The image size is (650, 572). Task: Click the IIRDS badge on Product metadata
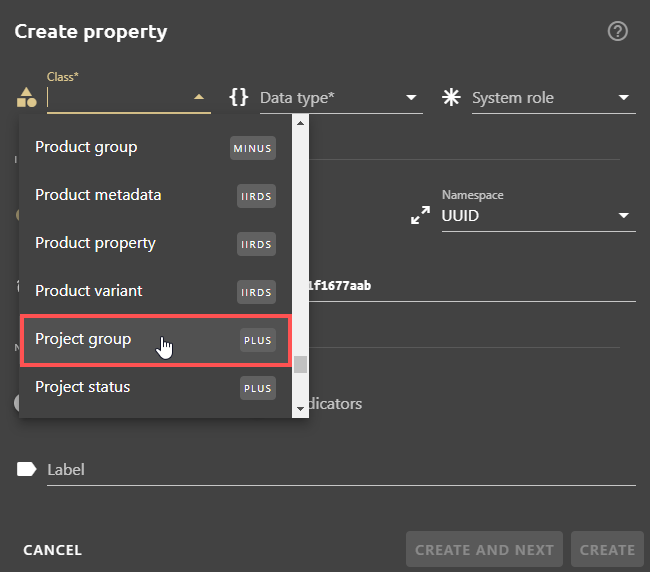256,196
